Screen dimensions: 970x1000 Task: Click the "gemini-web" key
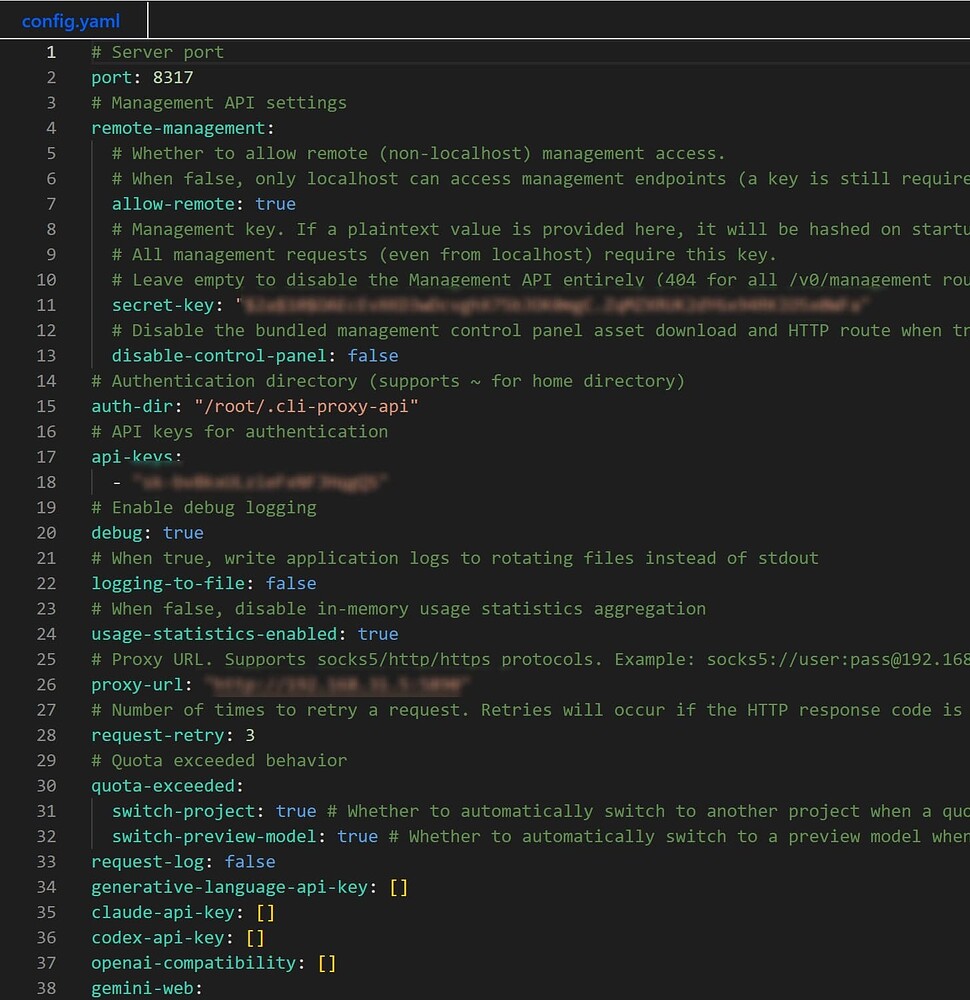(142, 989)
